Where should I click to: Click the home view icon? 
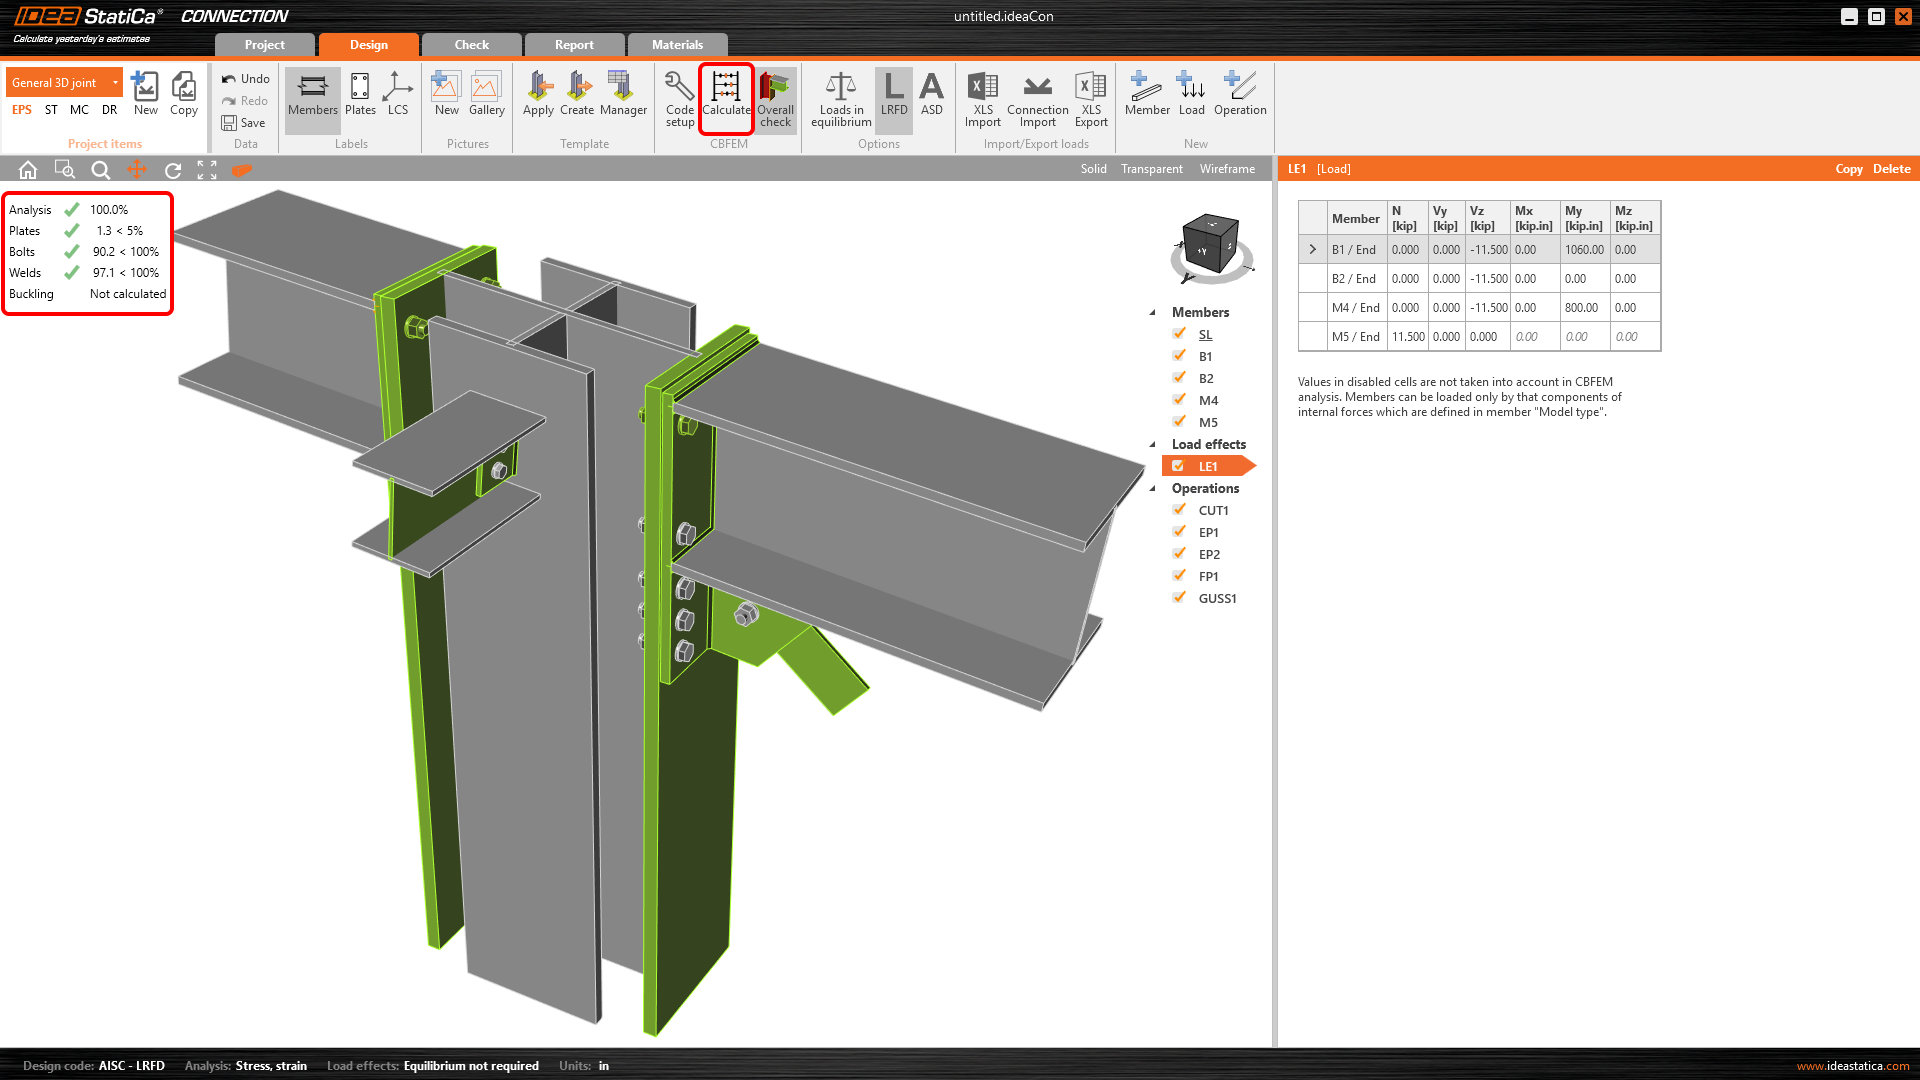(28, 170)
